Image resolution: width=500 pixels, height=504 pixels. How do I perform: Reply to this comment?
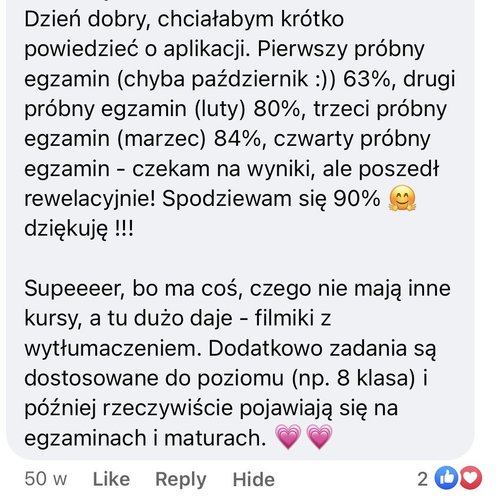[x=181, y=480]
